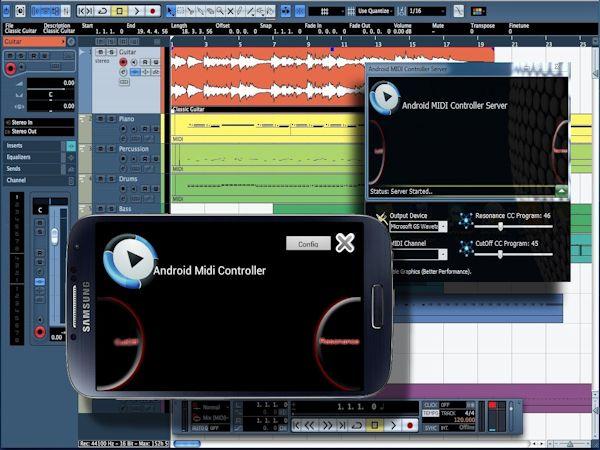Screen dimensions: 600x450
Task: Adjust the Resonance CC Program slider
Action: [501, 227]
